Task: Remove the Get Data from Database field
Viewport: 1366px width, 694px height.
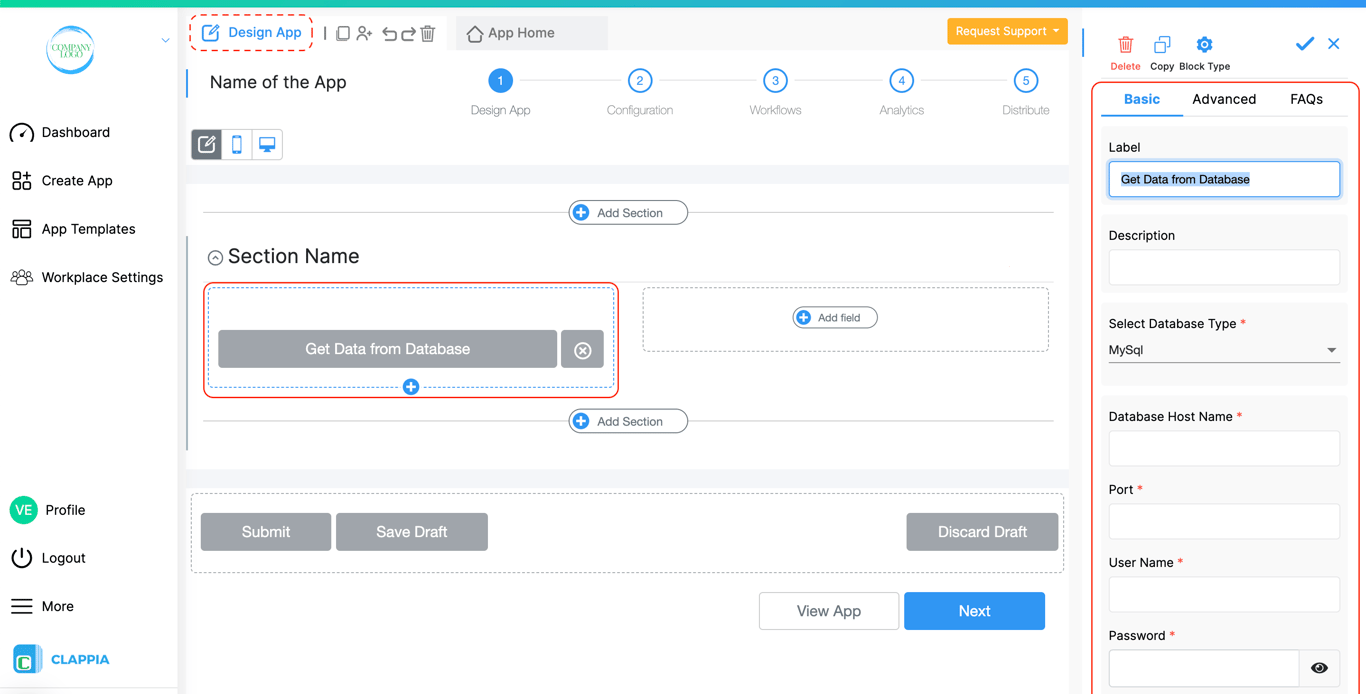Action: tap(582, 350)
